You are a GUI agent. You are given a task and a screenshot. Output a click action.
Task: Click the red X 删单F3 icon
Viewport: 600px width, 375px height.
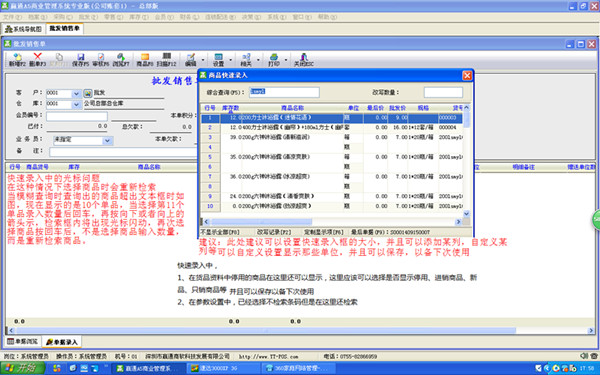click(x=38, y=60)
